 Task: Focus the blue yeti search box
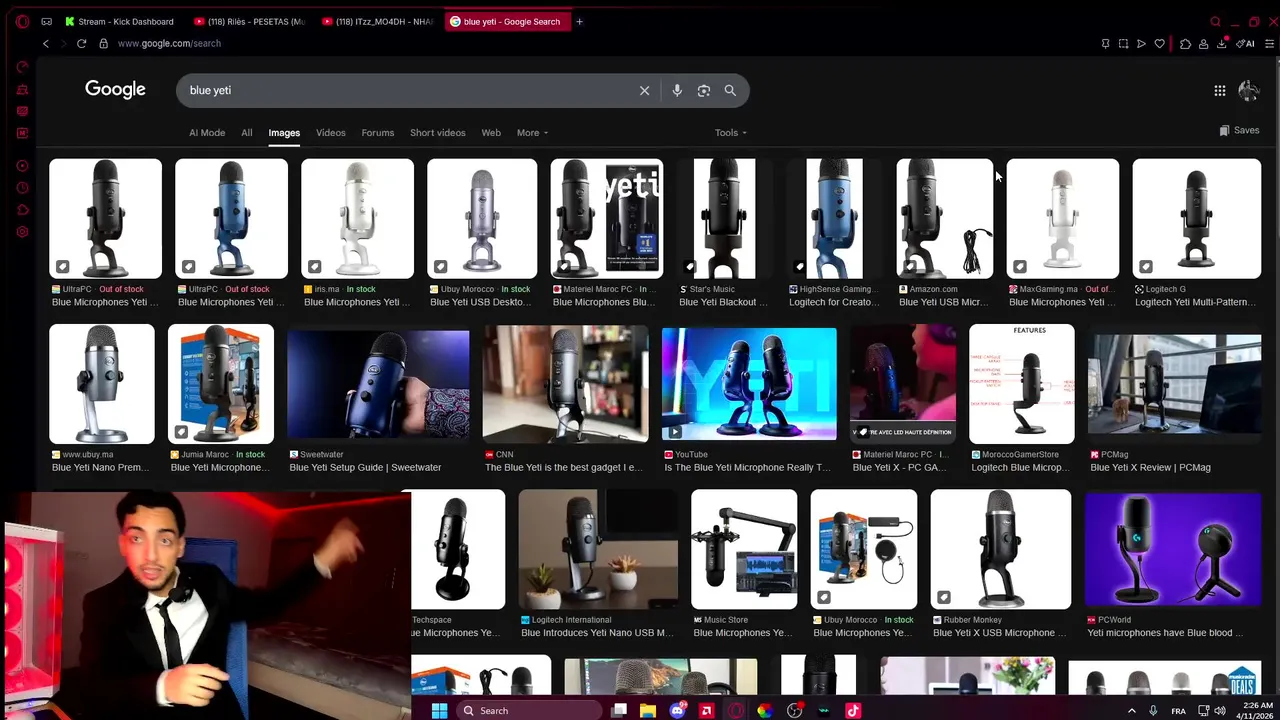(x=410, y=90)
